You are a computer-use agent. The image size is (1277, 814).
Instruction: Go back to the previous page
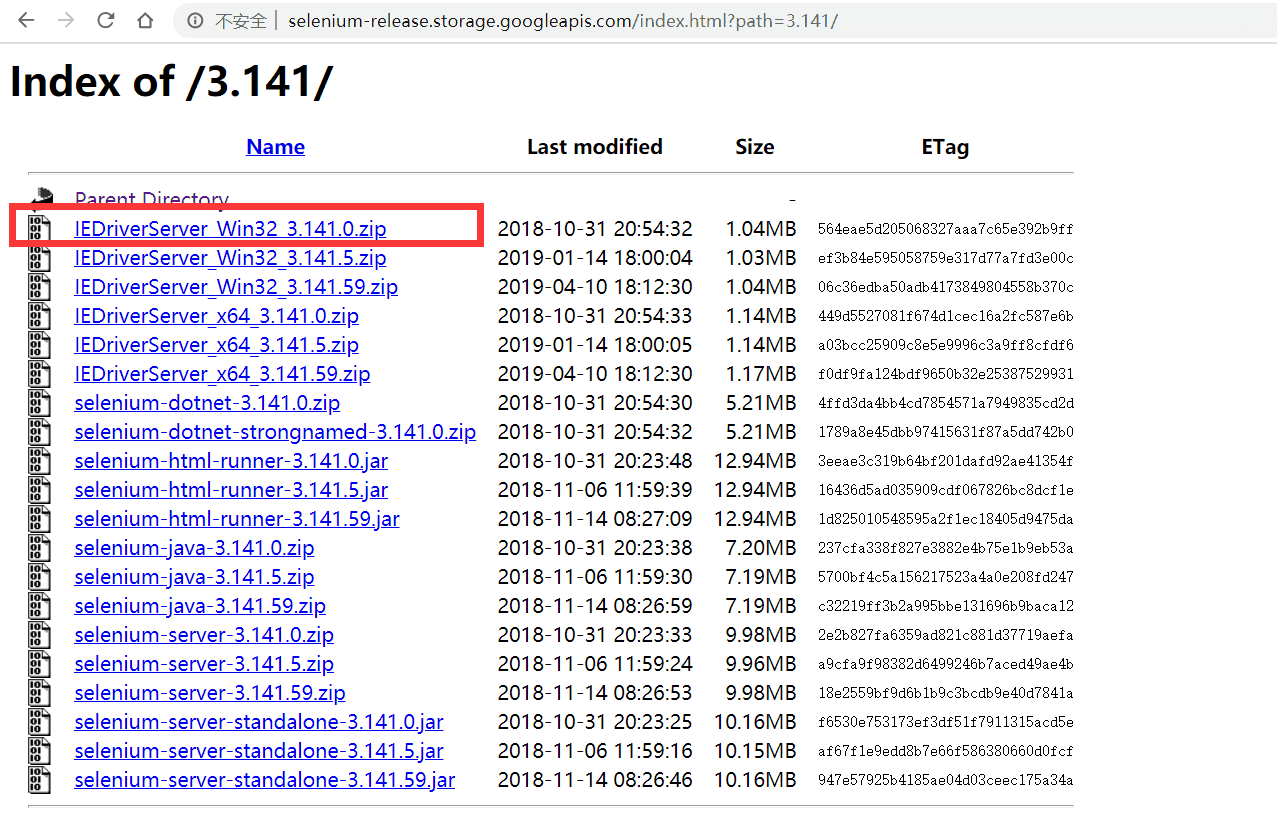[26, 20]
